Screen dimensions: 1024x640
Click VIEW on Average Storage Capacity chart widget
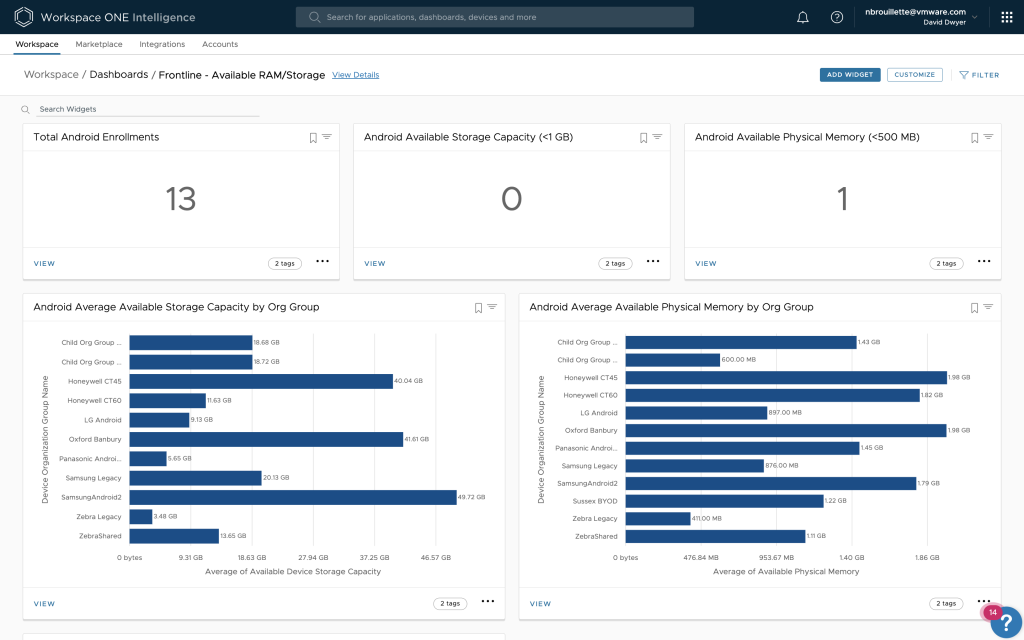tap(44, 604)
